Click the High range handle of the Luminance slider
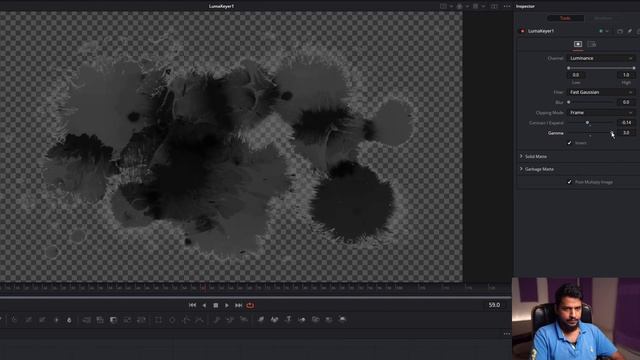Viewport: 640px width, 360px height. [634, 68]
